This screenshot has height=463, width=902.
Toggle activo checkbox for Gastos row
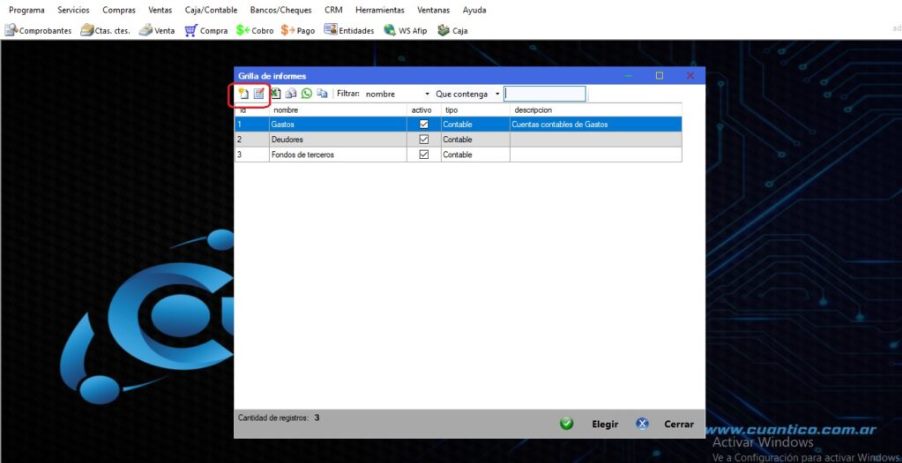424,124
